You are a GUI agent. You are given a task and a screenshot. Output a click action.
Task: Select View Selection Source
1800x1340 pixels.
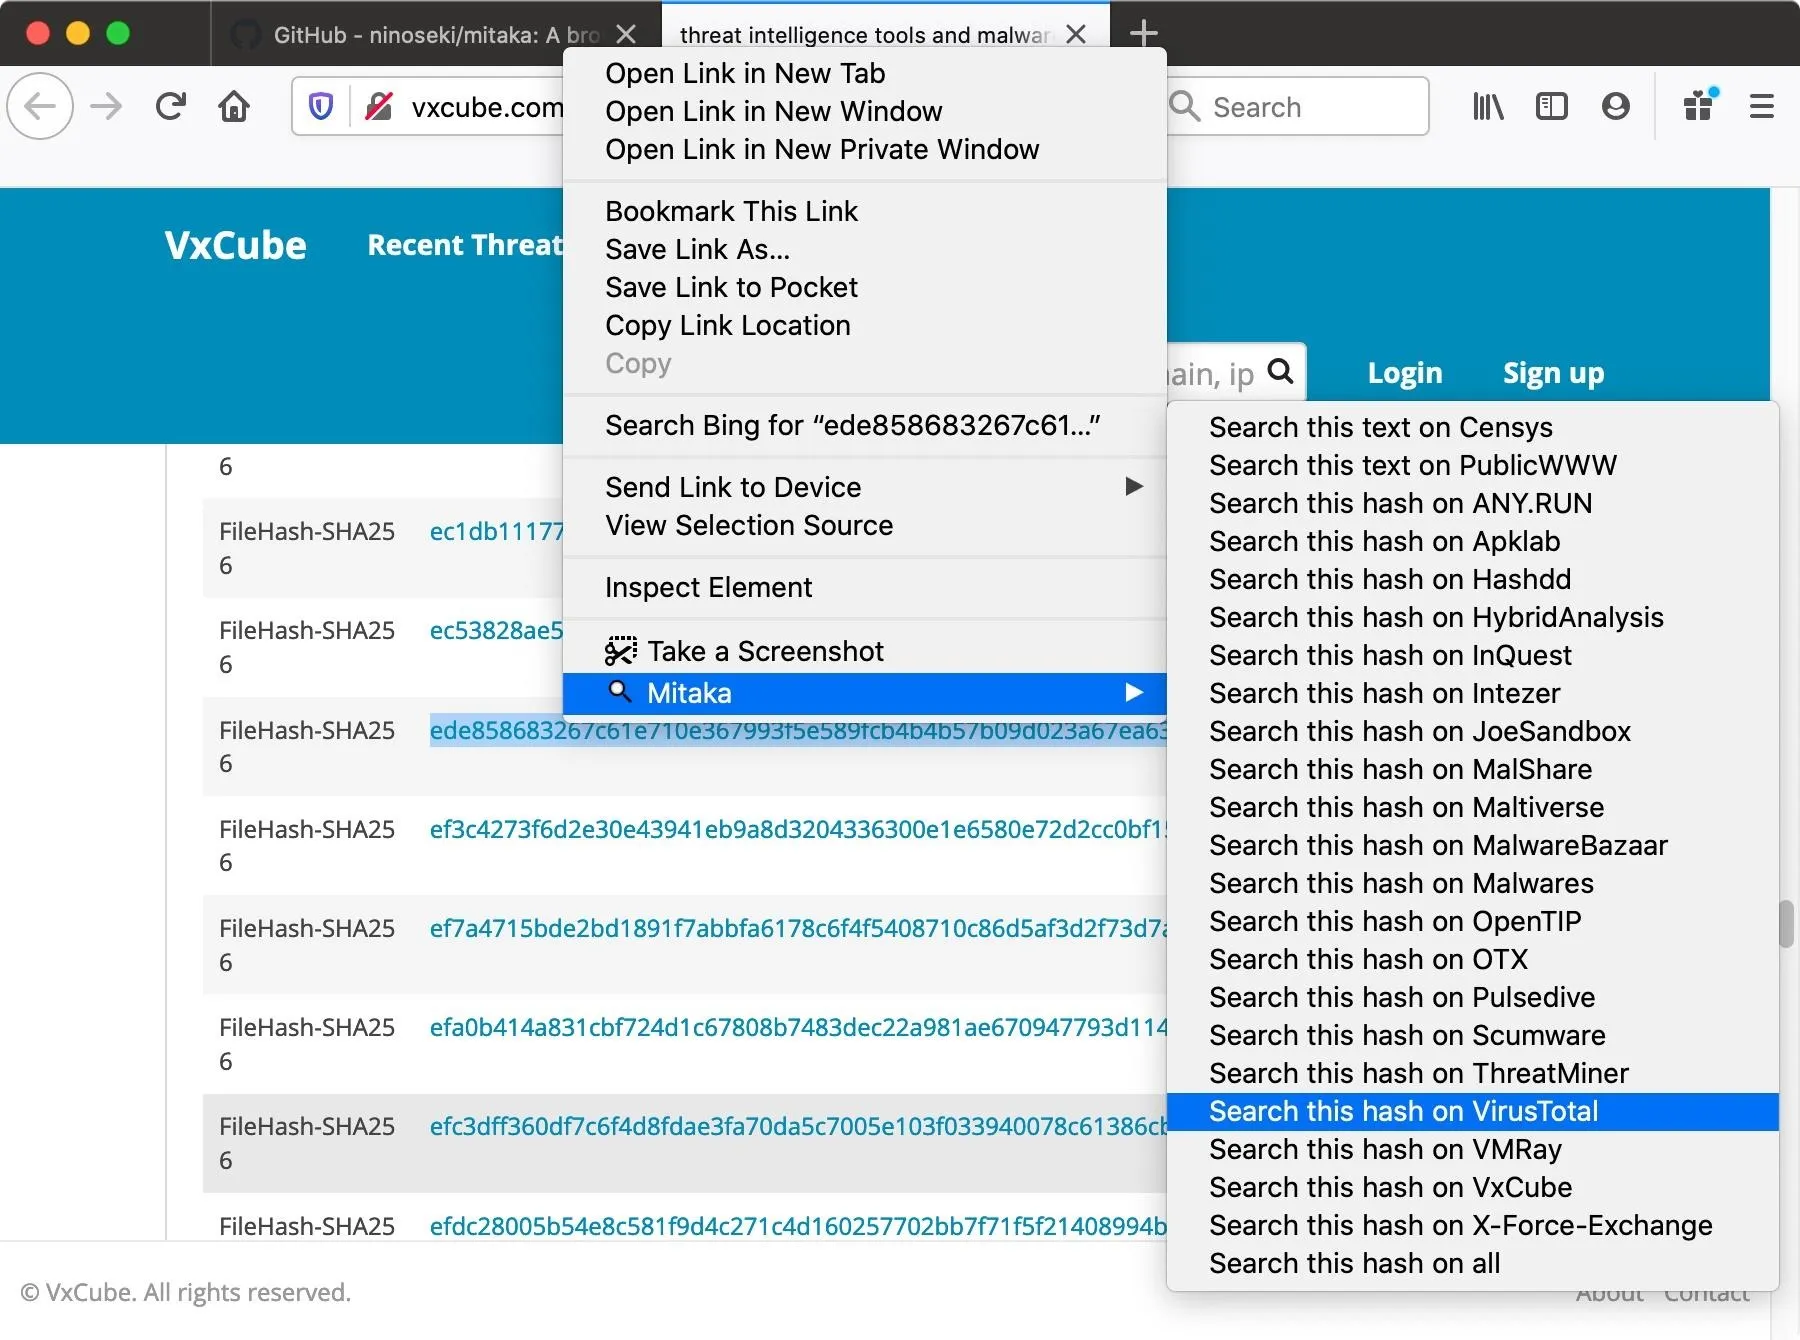click(749, 525)
